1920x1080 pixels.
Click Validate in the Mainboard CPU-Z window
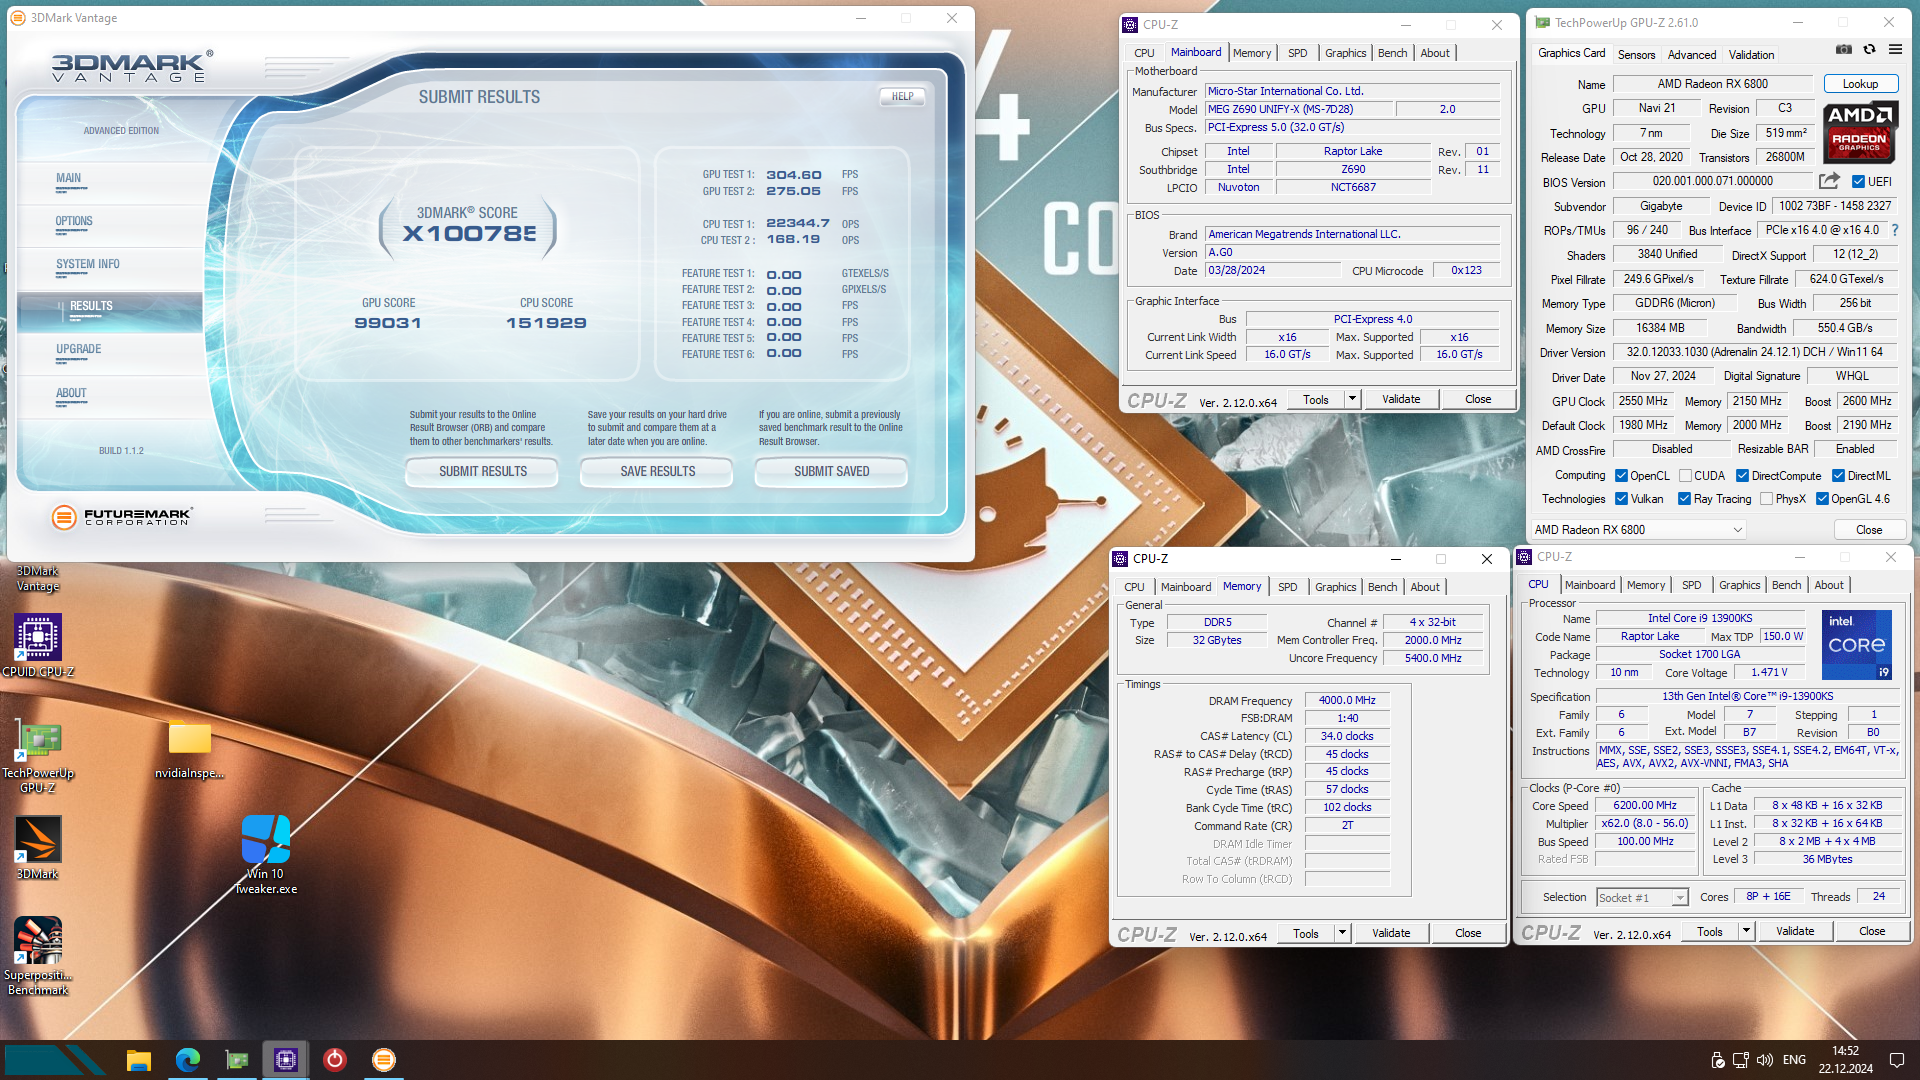[1400, 399]
